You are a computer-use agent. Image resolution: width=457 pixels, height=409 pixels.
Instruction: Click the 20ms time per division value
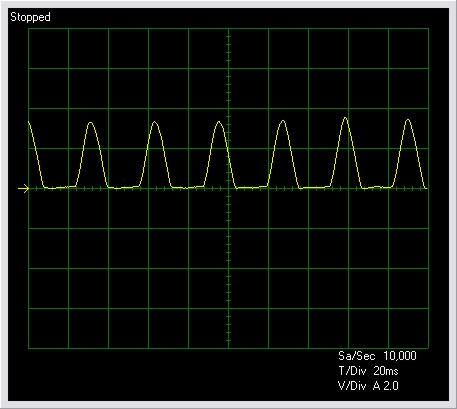point(386,371)
